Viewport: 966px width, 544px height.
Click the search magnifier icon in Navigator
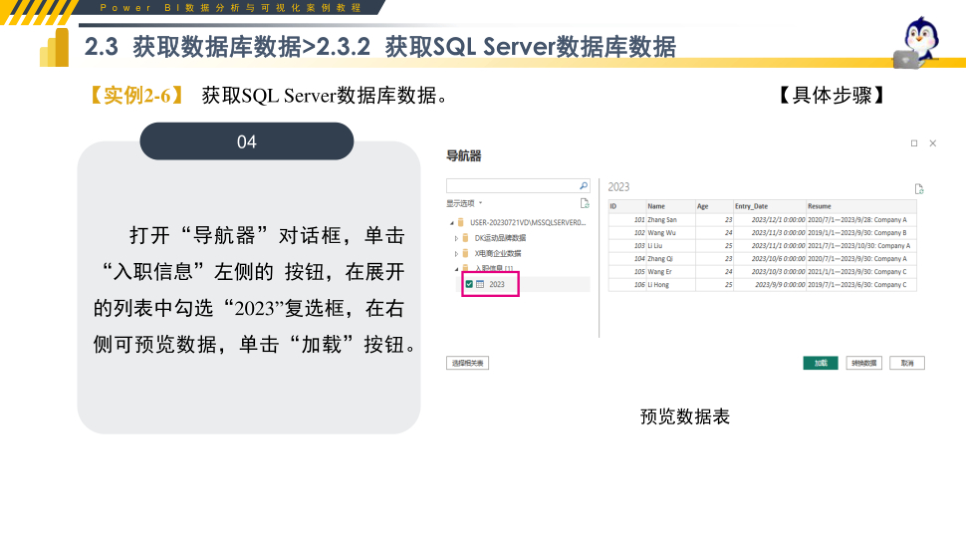[583, 185]
